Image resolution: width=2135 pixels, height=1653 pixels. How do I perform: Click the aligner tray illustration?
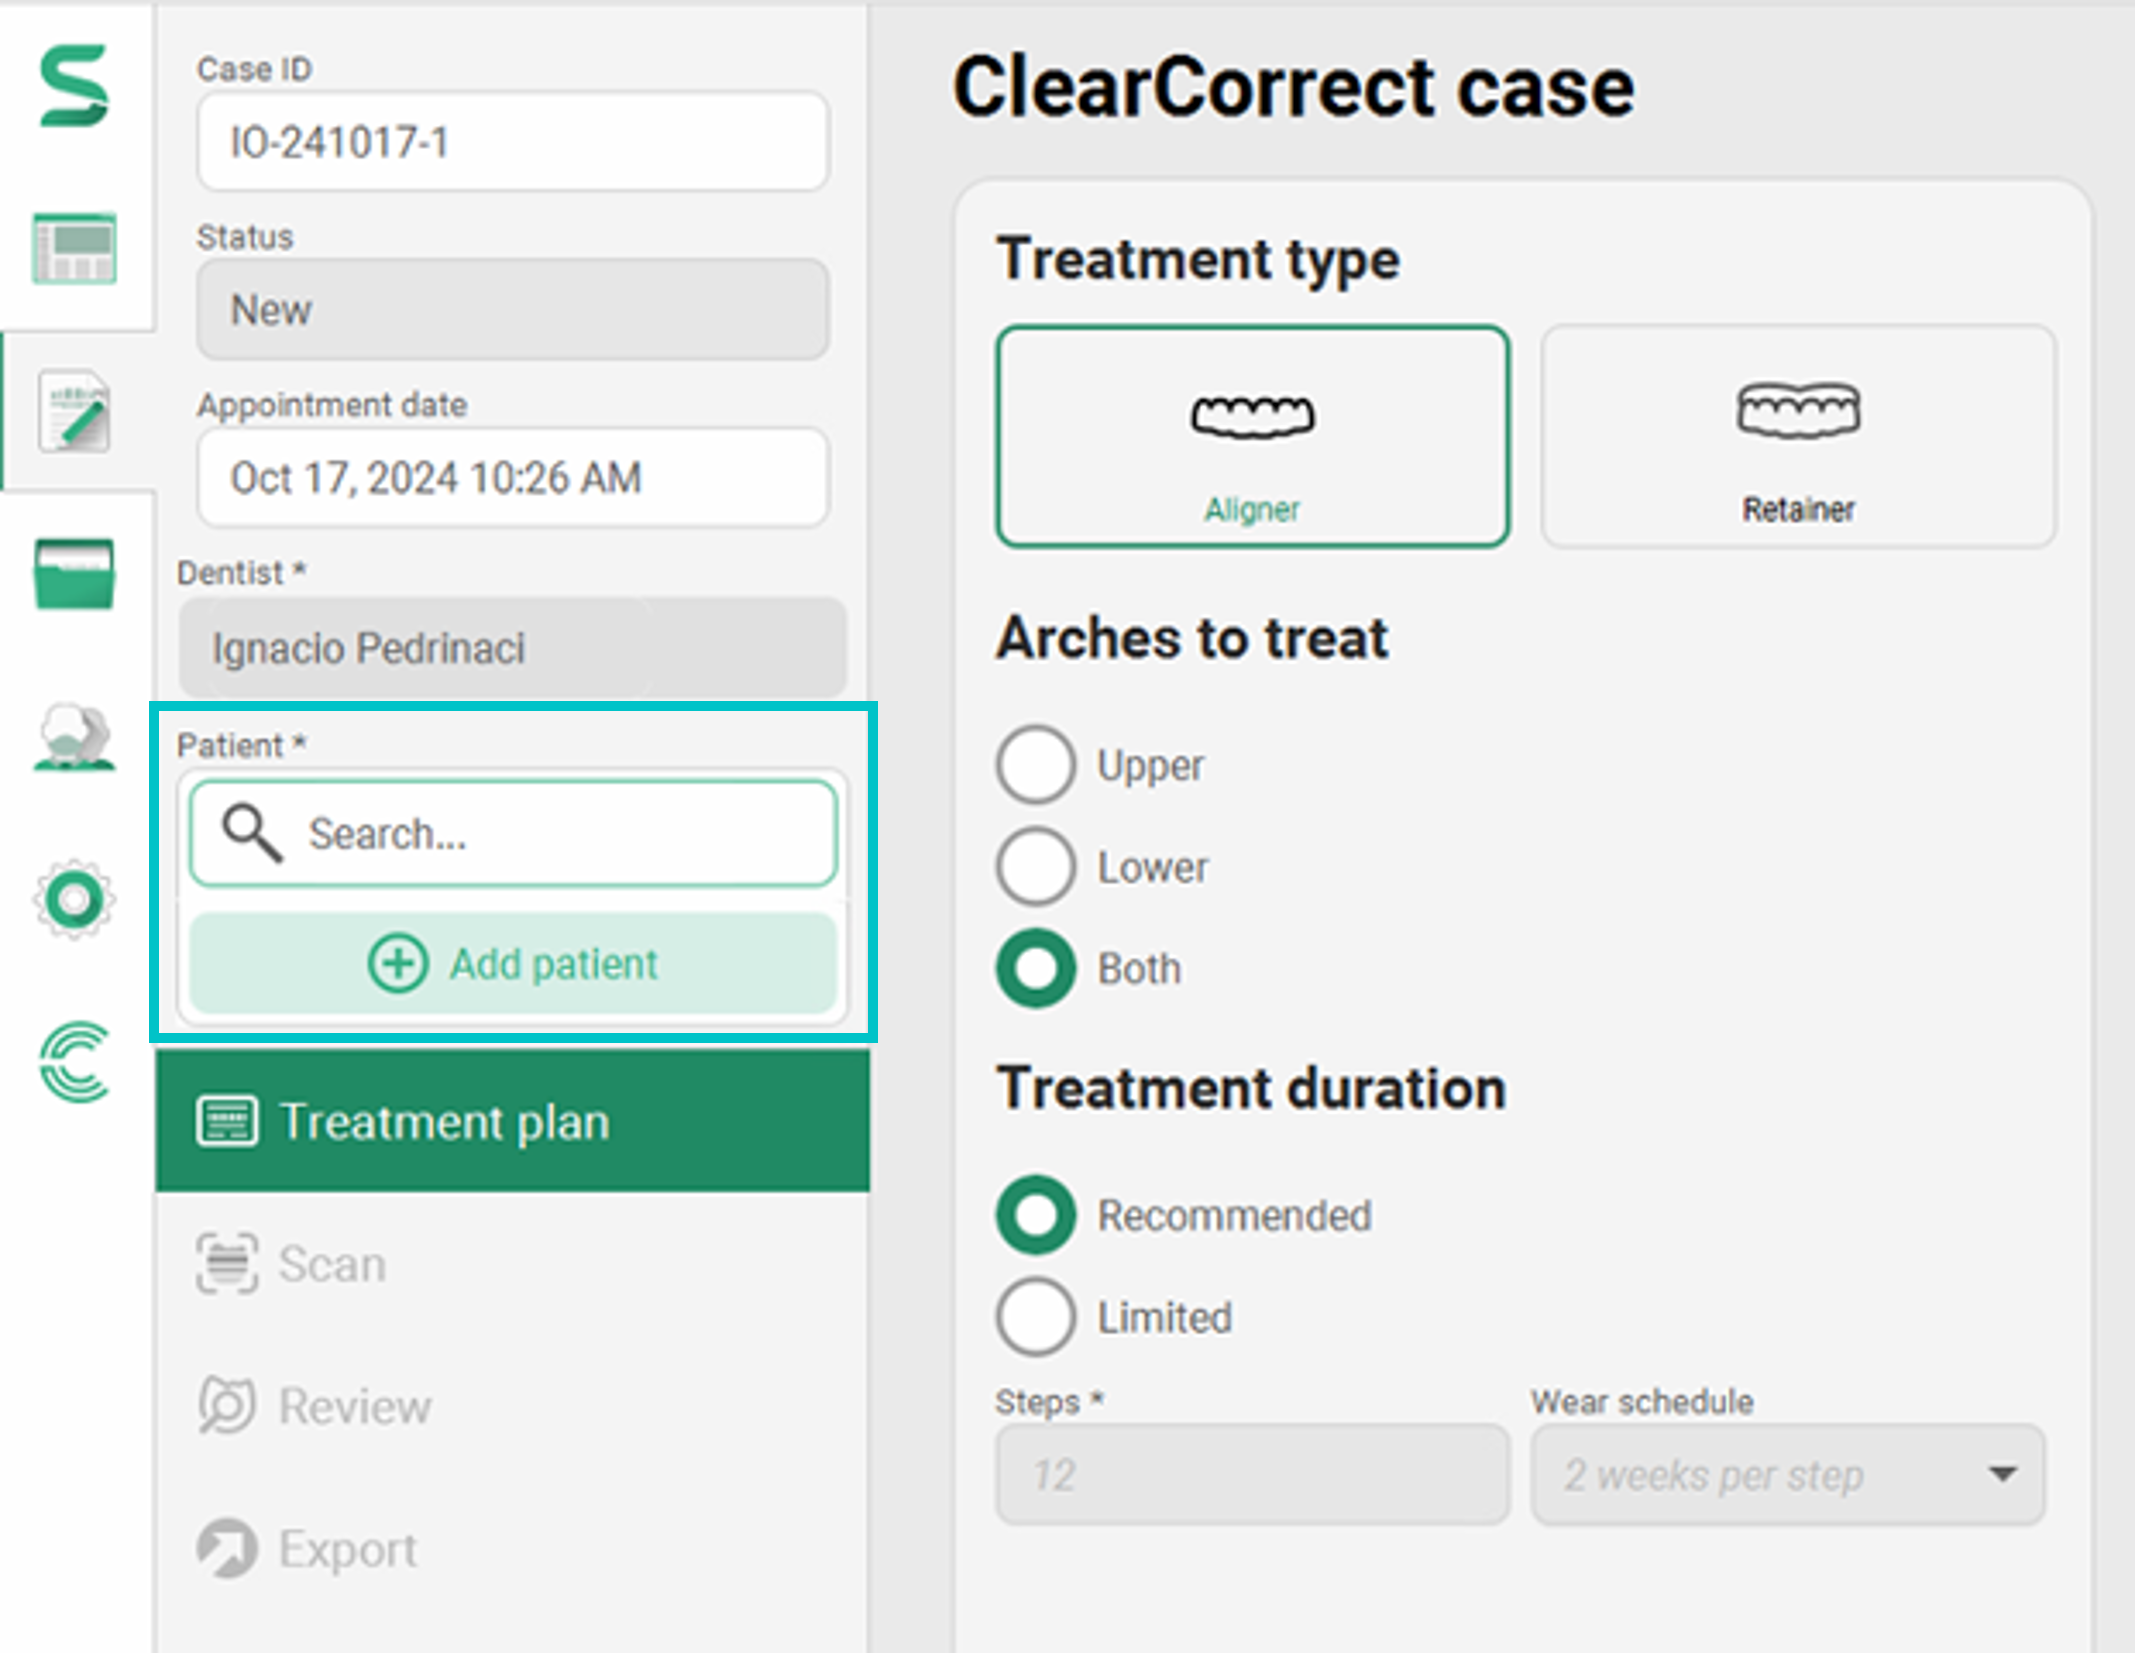(1252, 415)
